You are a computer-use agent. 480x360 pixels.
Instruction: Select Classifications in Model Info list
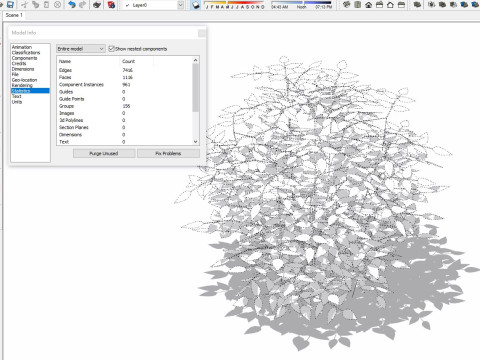pyautogui.click(x=26, y=53)
